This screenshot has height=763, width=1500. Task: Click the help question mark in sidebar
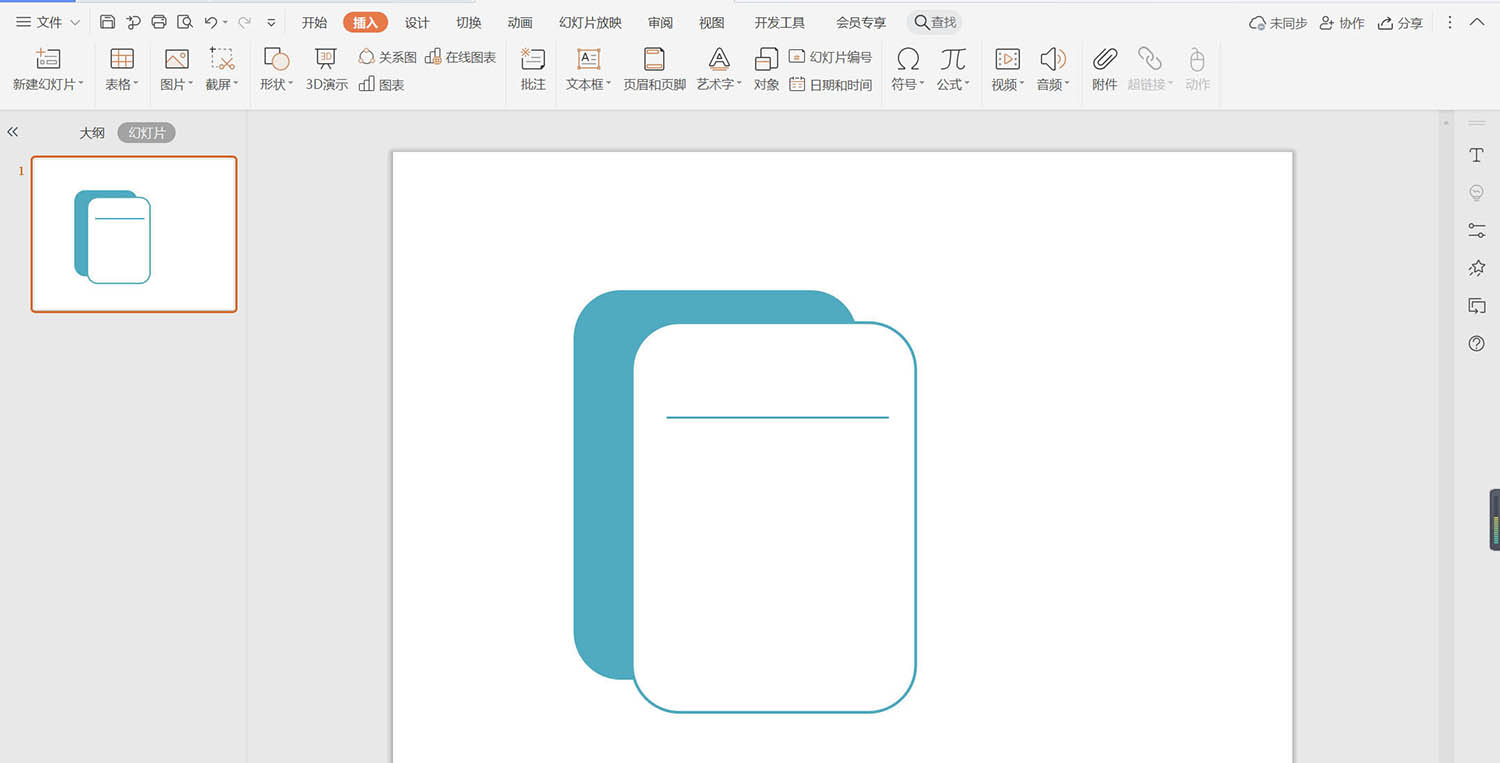point(1476,344)
